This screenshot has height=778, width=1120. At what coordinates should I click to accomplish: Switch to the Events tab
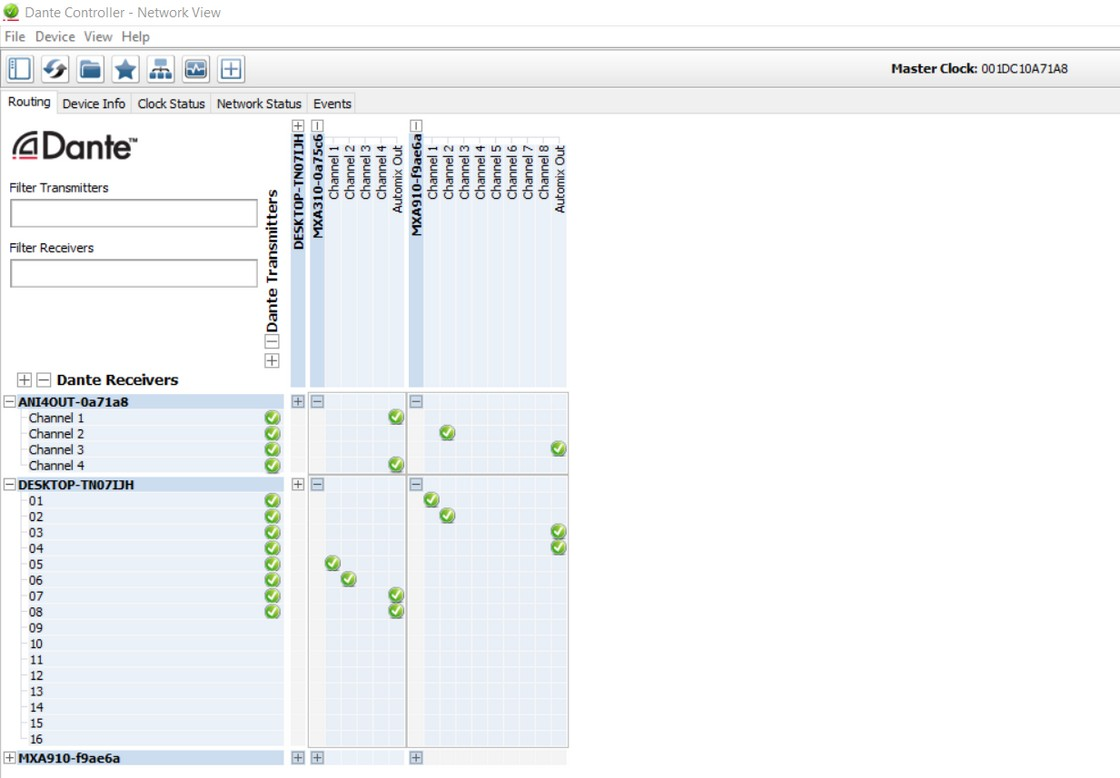pos(332,104)
